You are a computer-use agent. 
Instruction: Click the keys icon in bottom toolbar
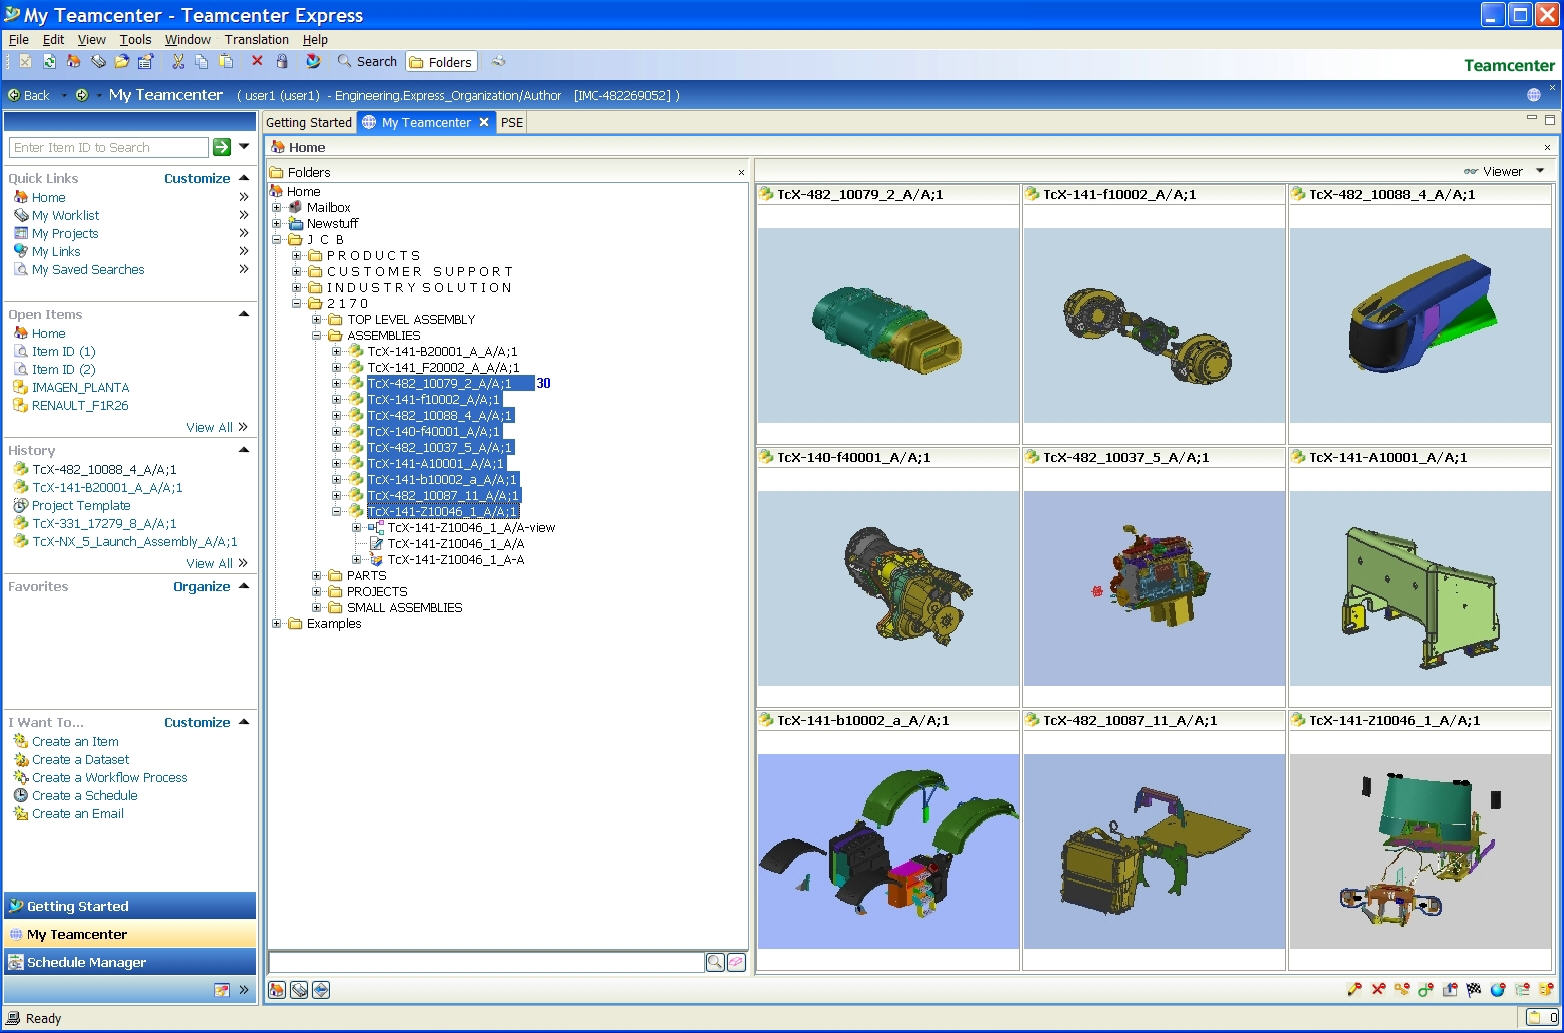pos(1402,990)
